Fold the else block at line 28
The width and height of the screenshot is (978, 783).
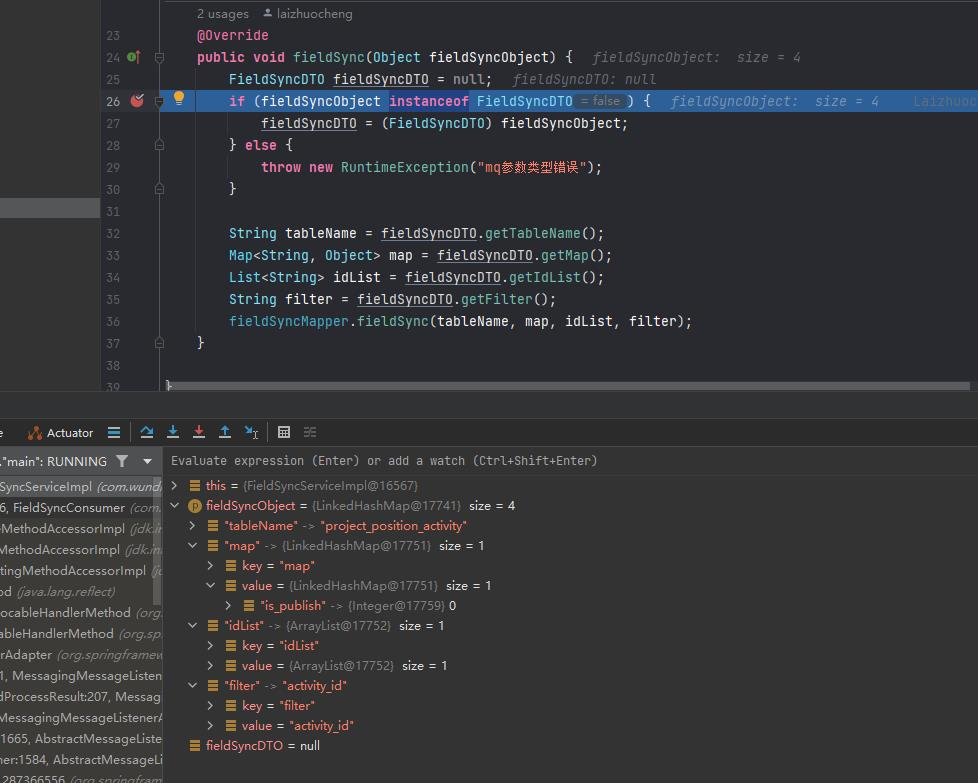[x=159, y=145]
